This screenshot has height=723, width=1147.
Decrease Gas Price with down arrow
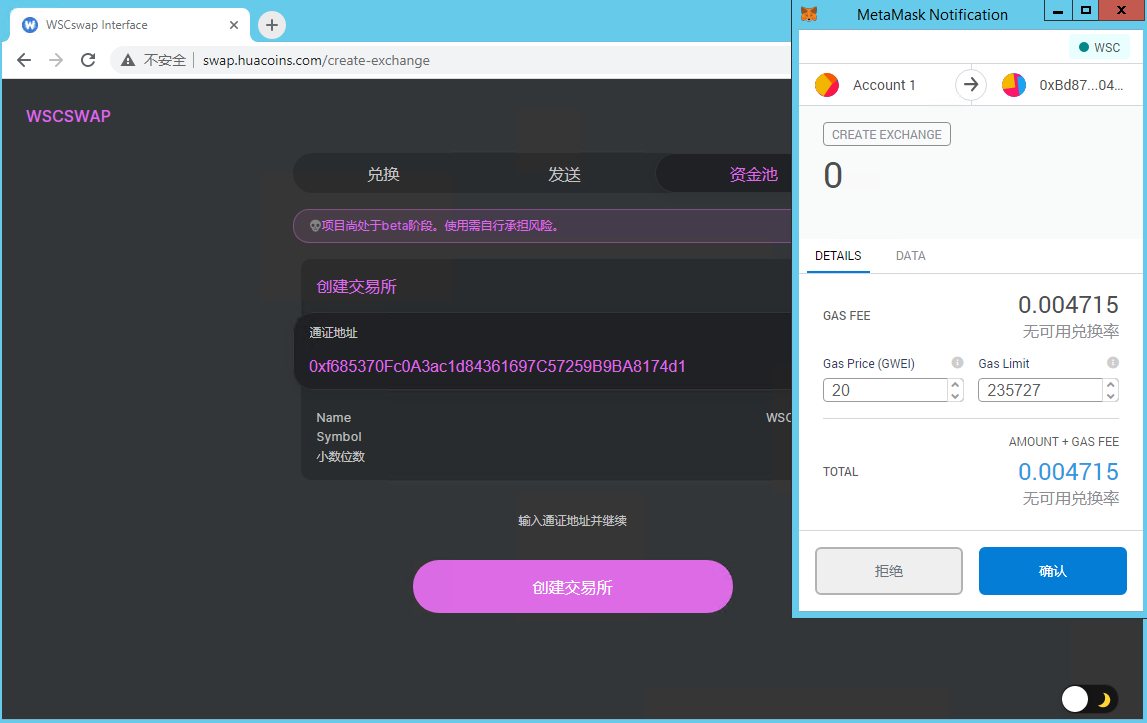click(955, 396)
